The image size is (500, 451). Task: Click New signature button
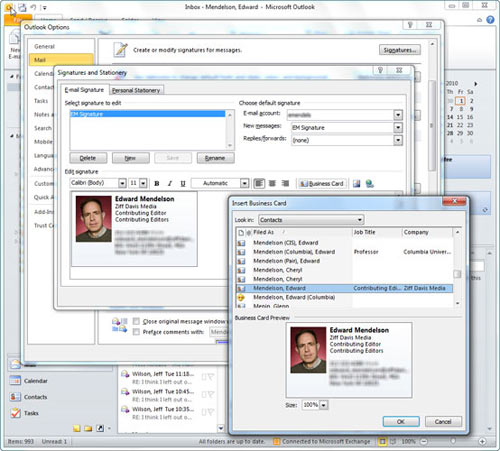pos(130,158)
